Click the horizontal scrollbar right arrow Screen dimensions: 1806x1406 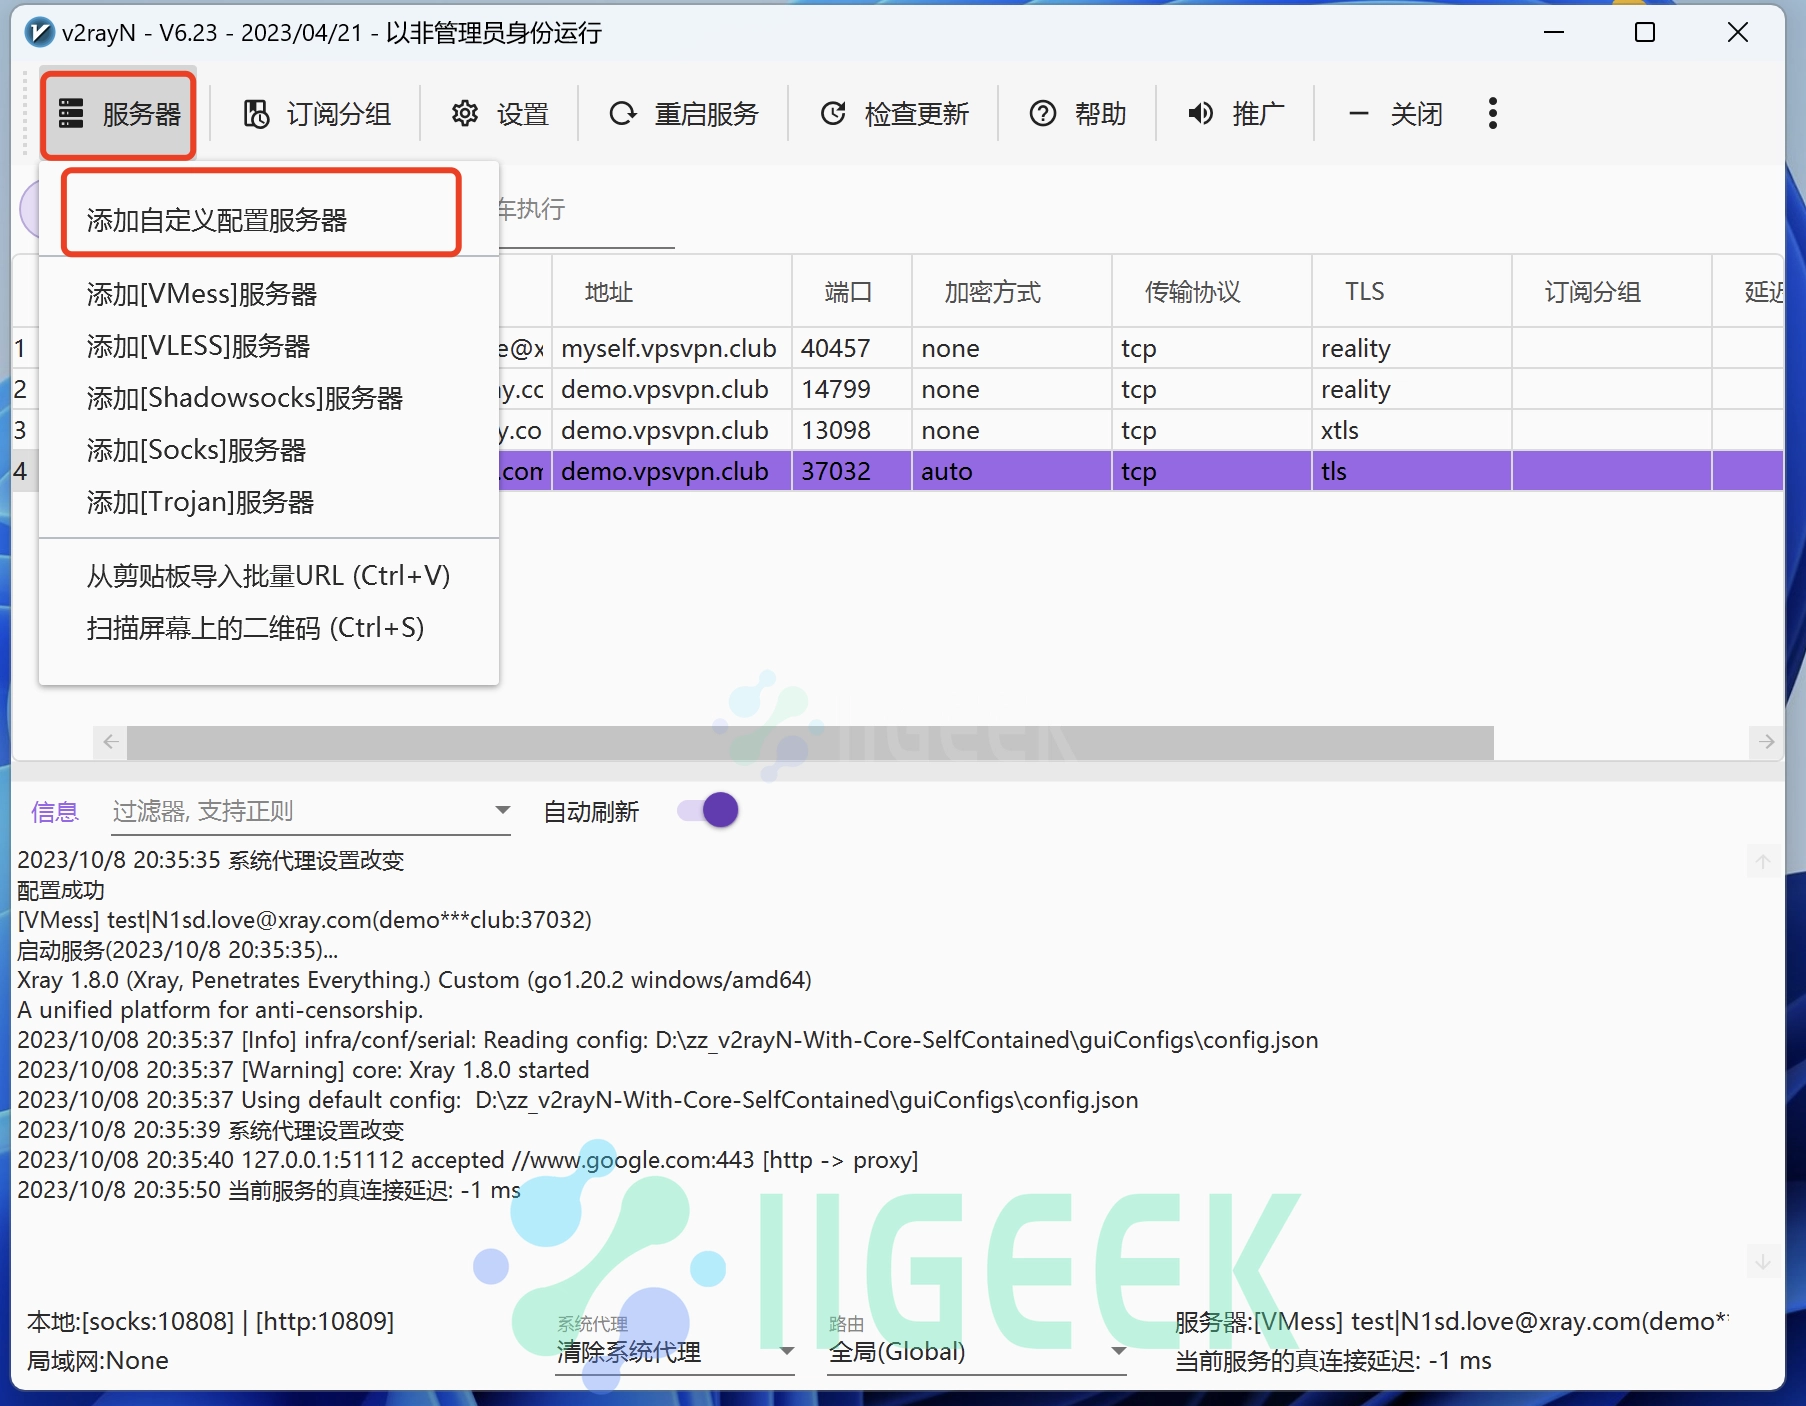[x=1767, y=742]
